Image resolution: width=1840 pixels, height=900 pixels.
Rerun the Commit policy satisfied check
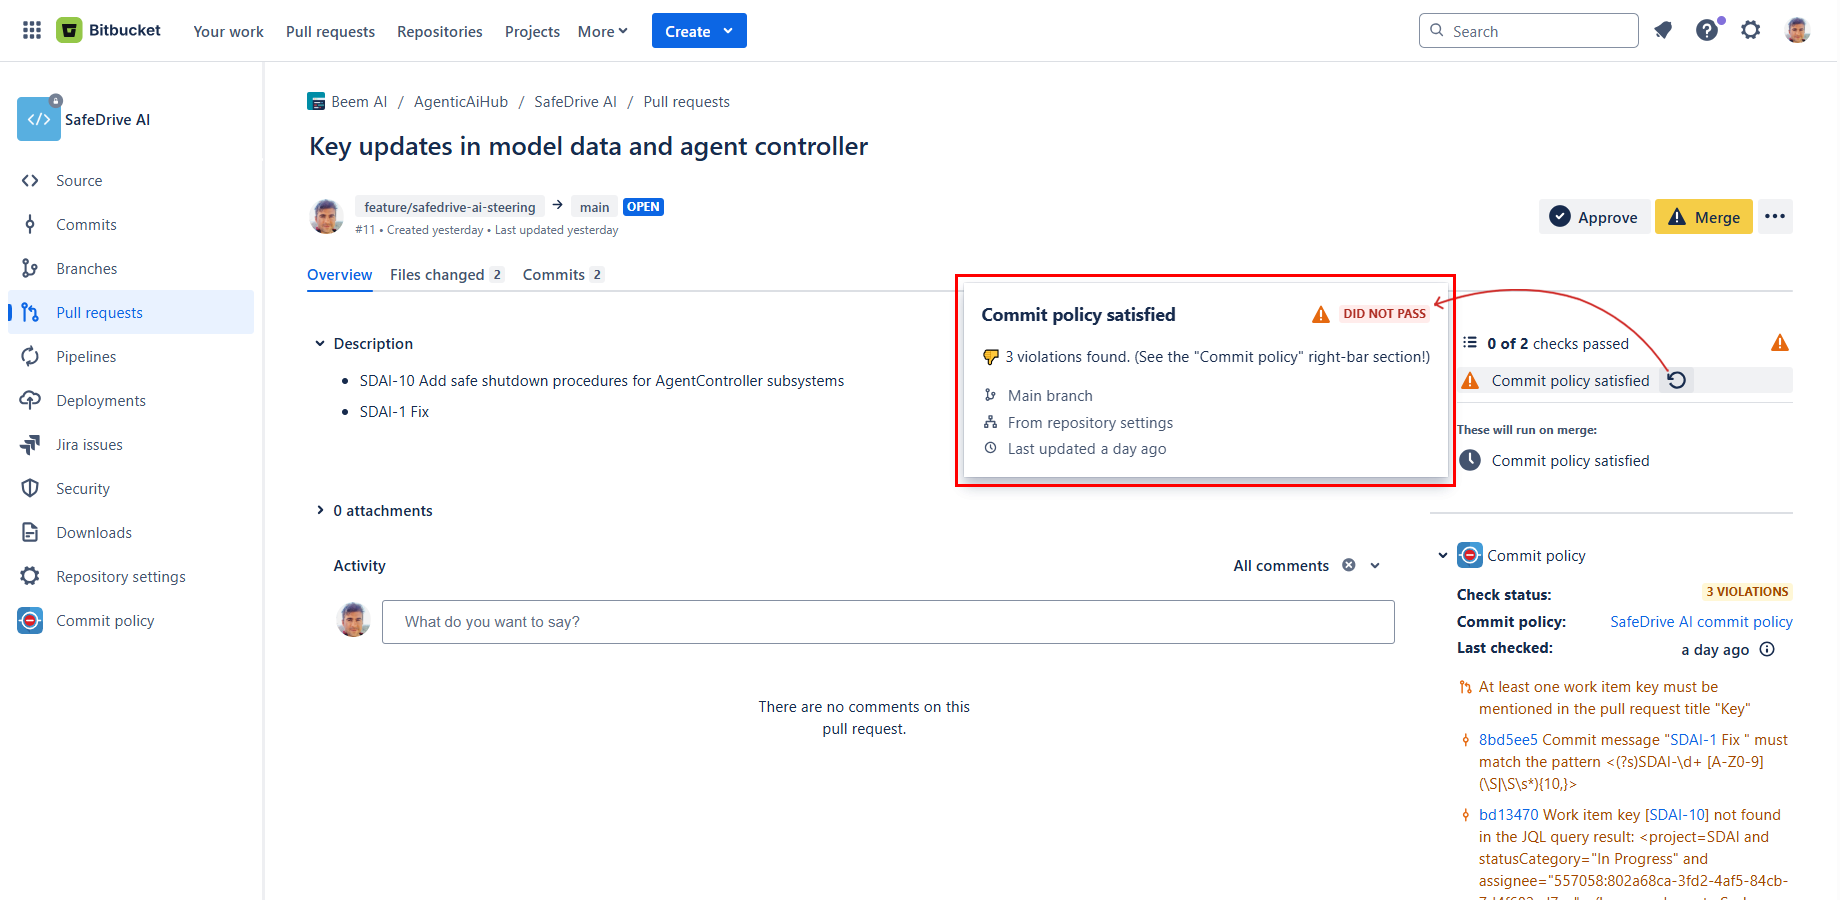(1678, 380)
